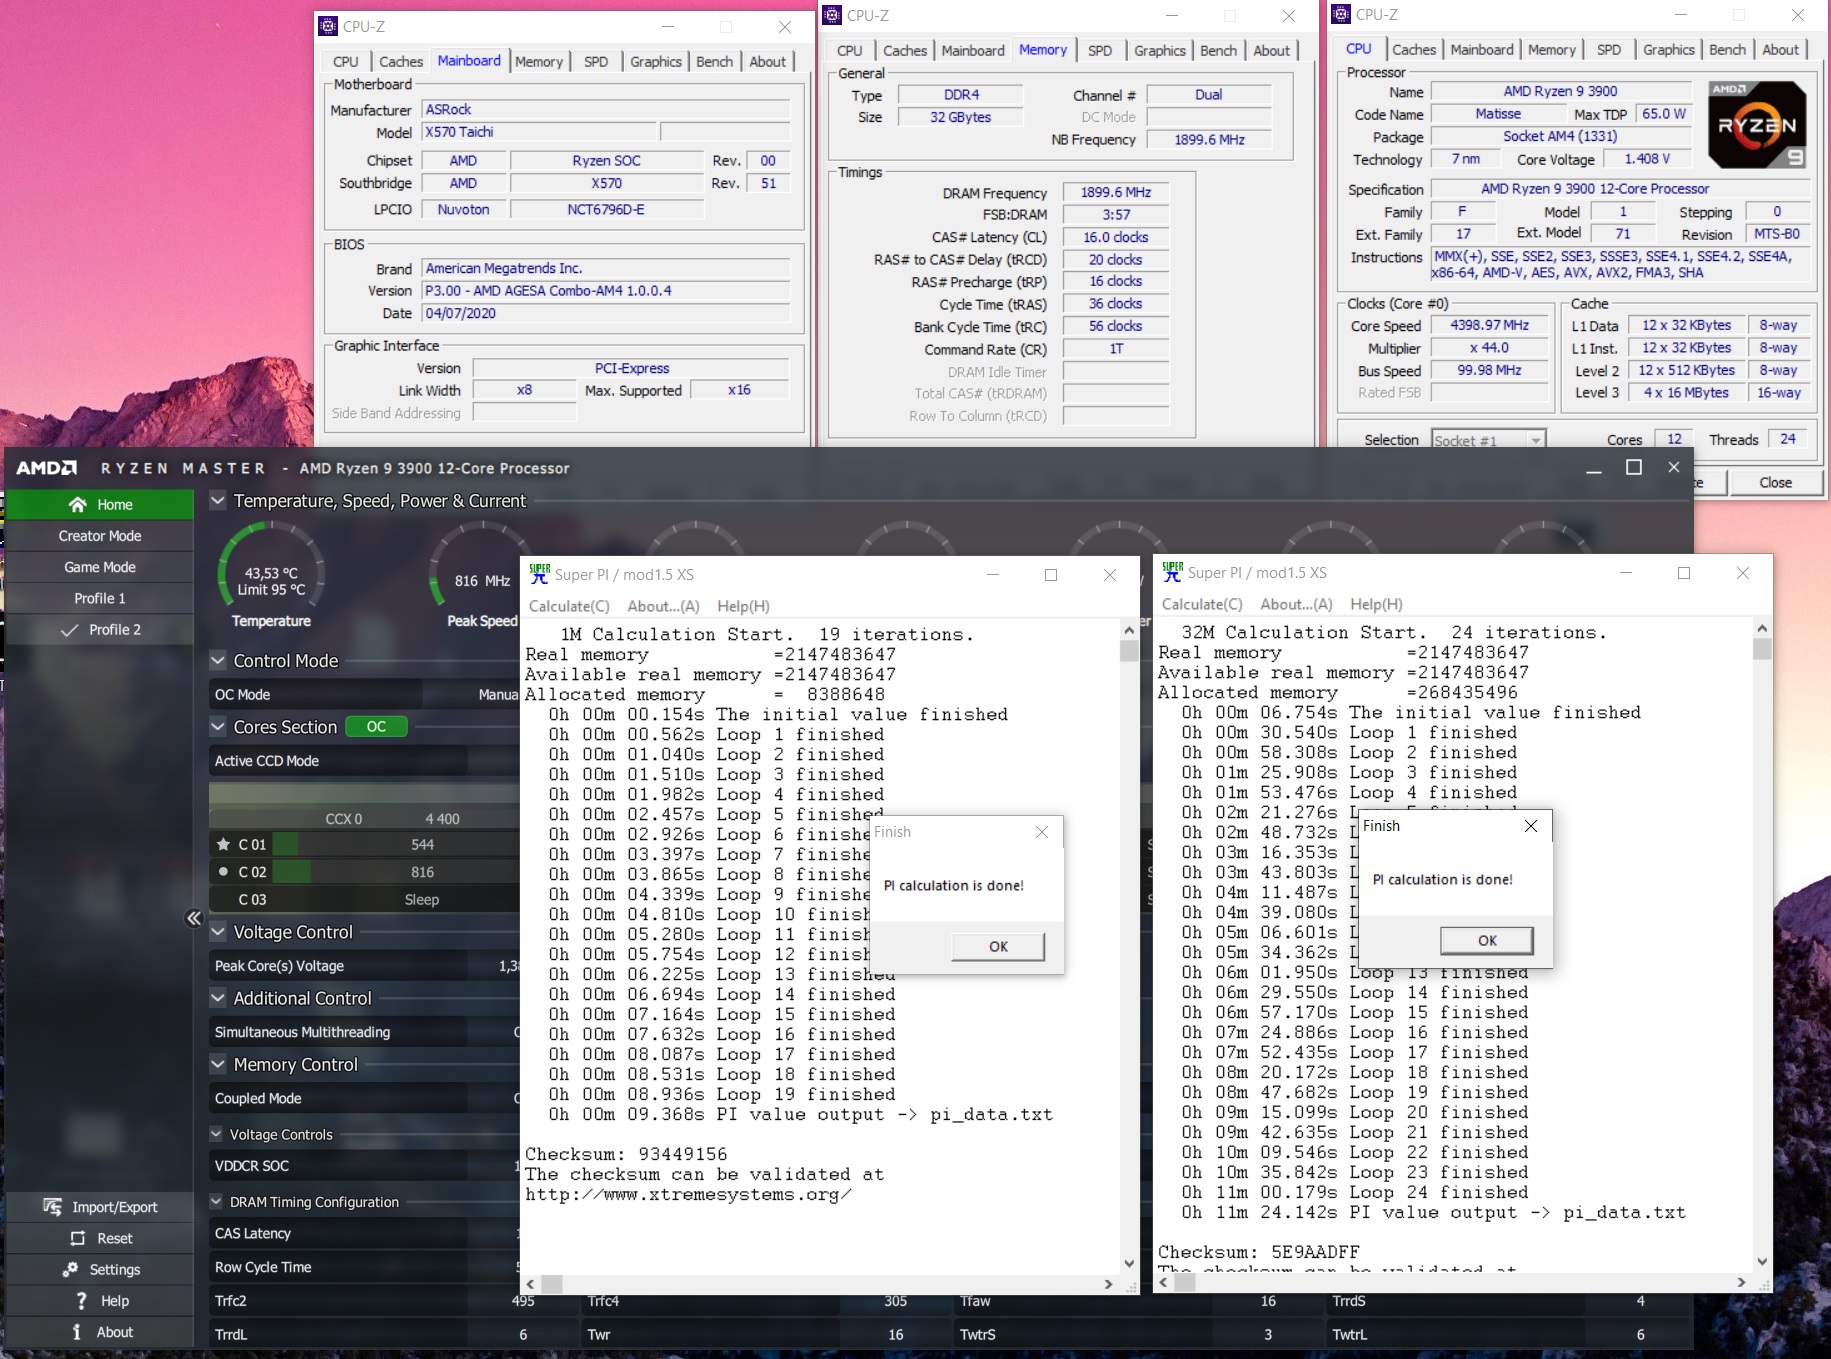Collapse the DRAM Timing Configuration subsection

click(215, 1201)
